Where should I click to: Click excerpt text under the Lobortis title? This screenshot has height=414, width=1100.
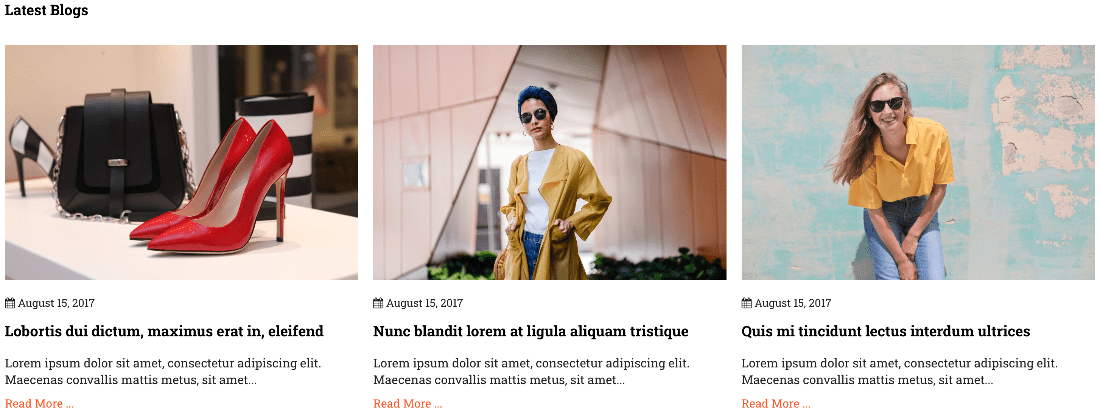pyautogui.click(x=163, y=372)
